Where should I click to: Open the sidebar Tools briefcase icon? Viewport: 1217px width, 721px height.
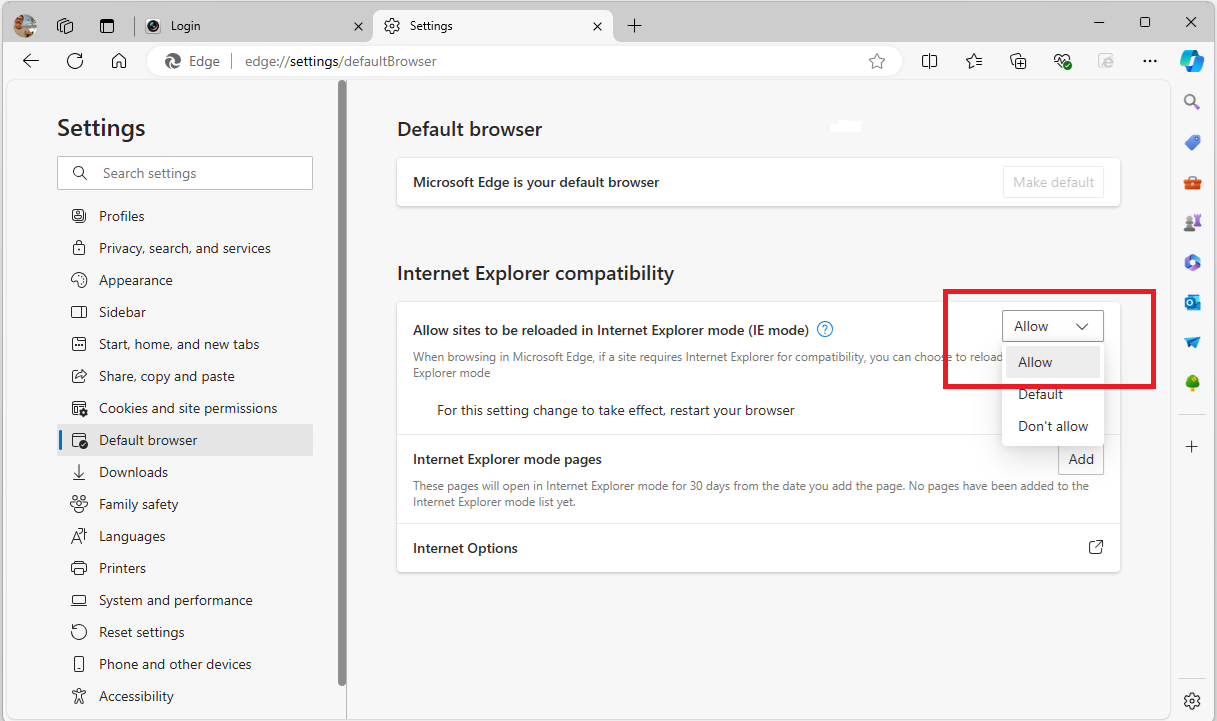[x=1192, y=183]
